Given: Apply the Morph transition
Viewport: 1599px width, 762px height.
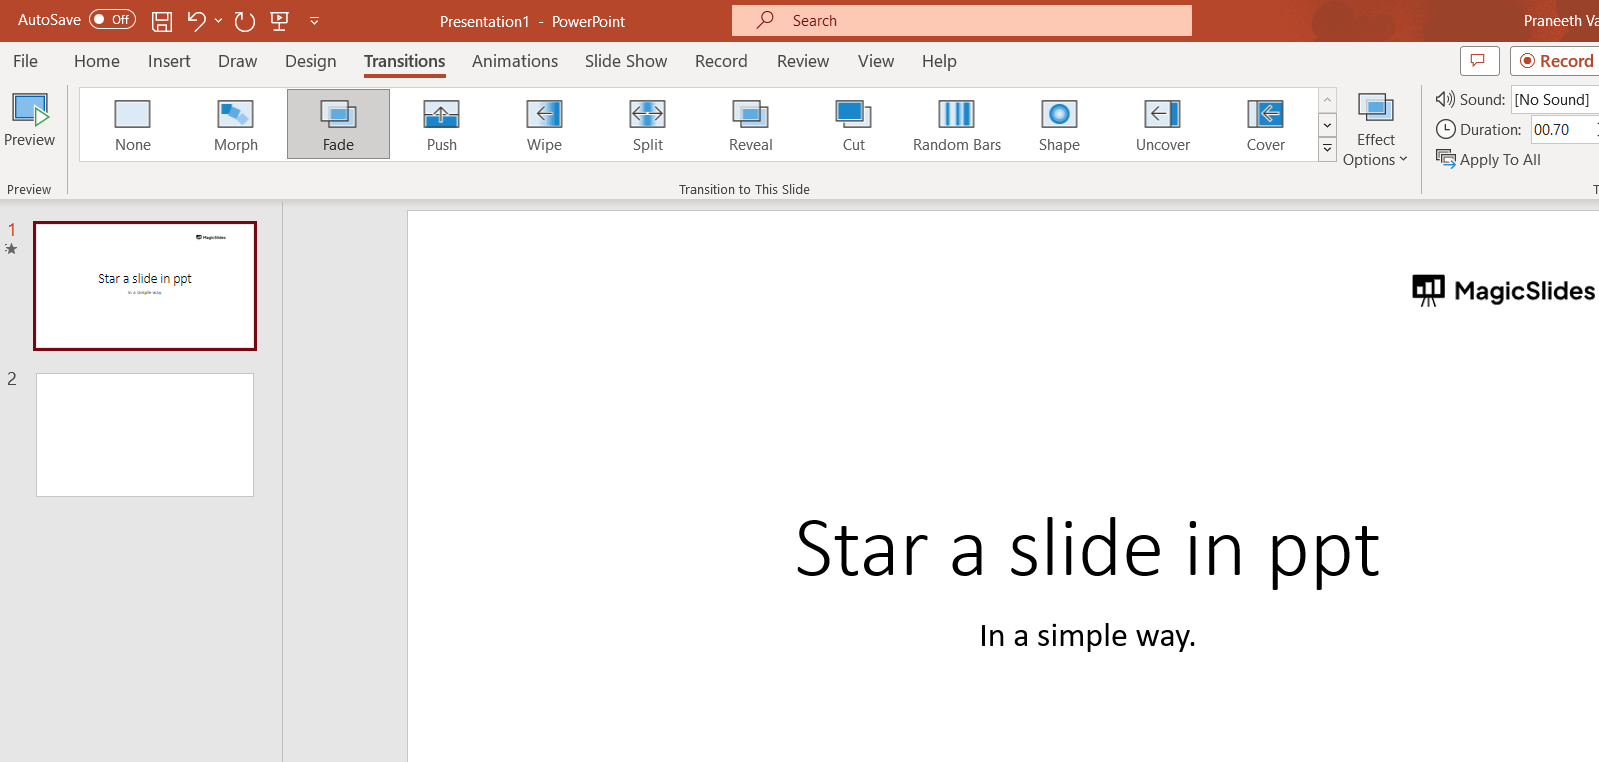Looking at the screenshot, I should (x=235, y=125).
